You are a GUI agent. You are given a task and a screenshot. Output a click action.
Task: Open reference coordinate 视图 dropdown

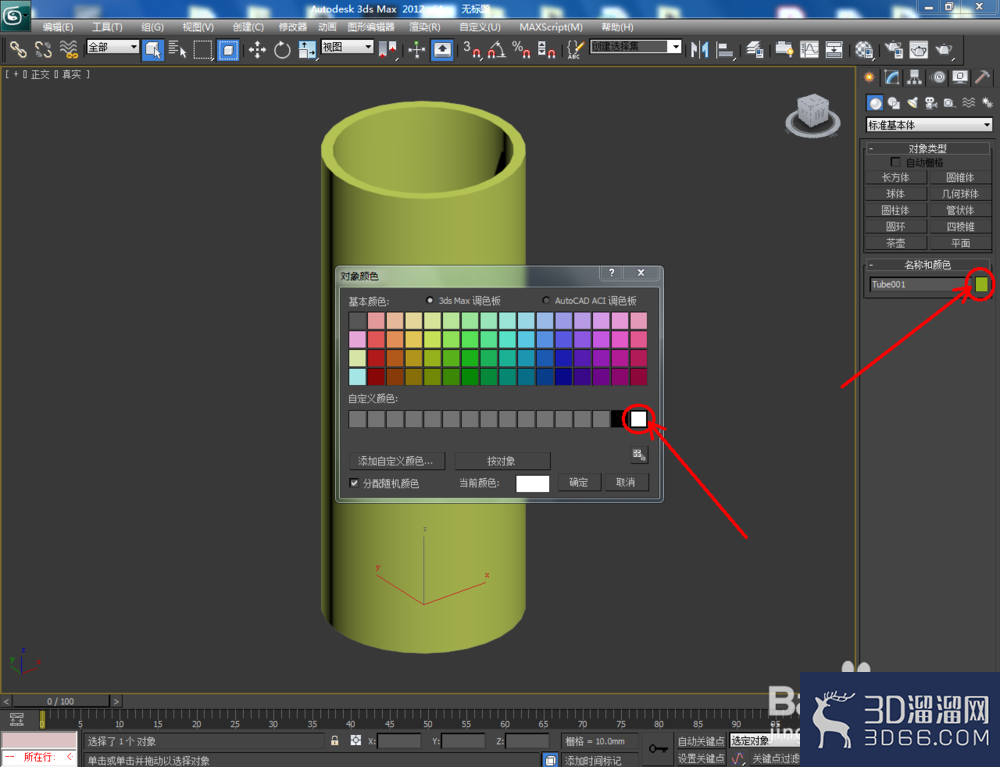click(x=347, y=47)
